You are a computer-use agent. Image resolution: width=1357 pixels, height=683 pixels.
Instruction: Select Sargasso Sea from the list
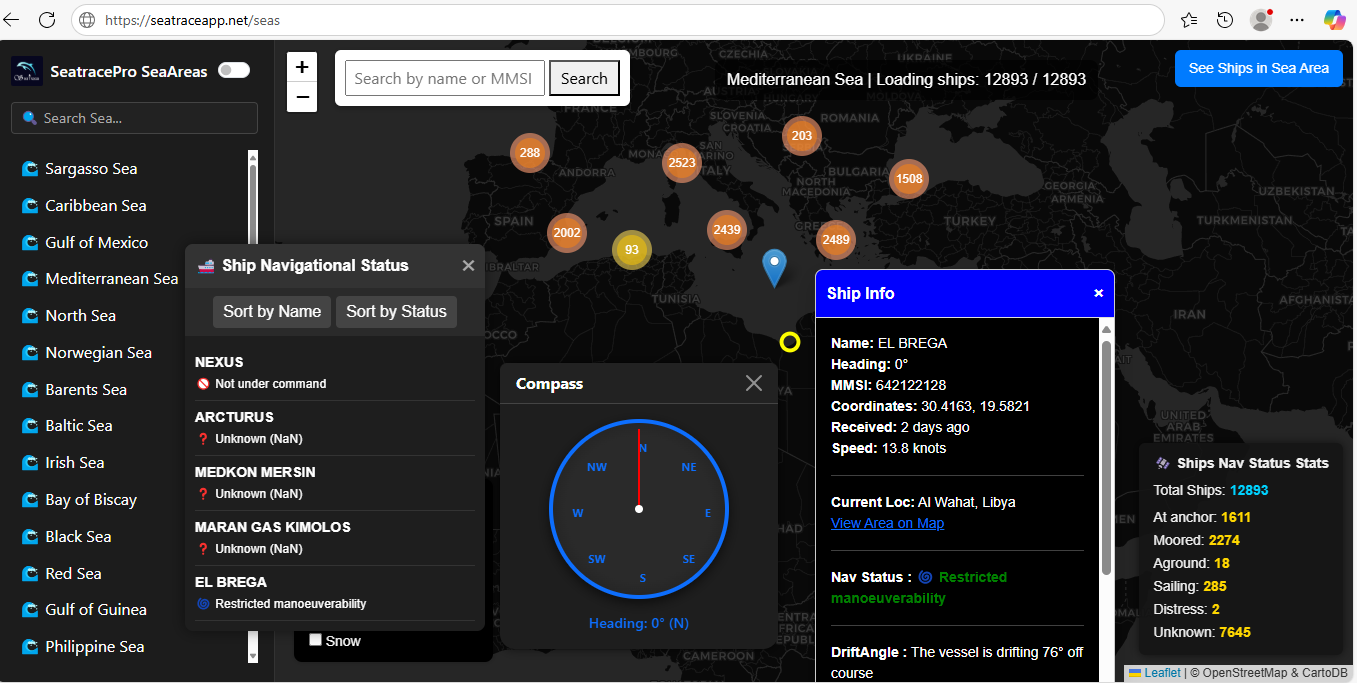pos(91,169)
